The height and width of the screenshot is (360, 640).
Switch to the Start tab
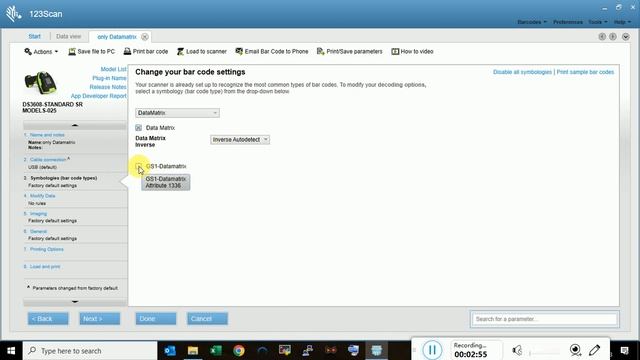pyautogui.click(x=34, y=36)
